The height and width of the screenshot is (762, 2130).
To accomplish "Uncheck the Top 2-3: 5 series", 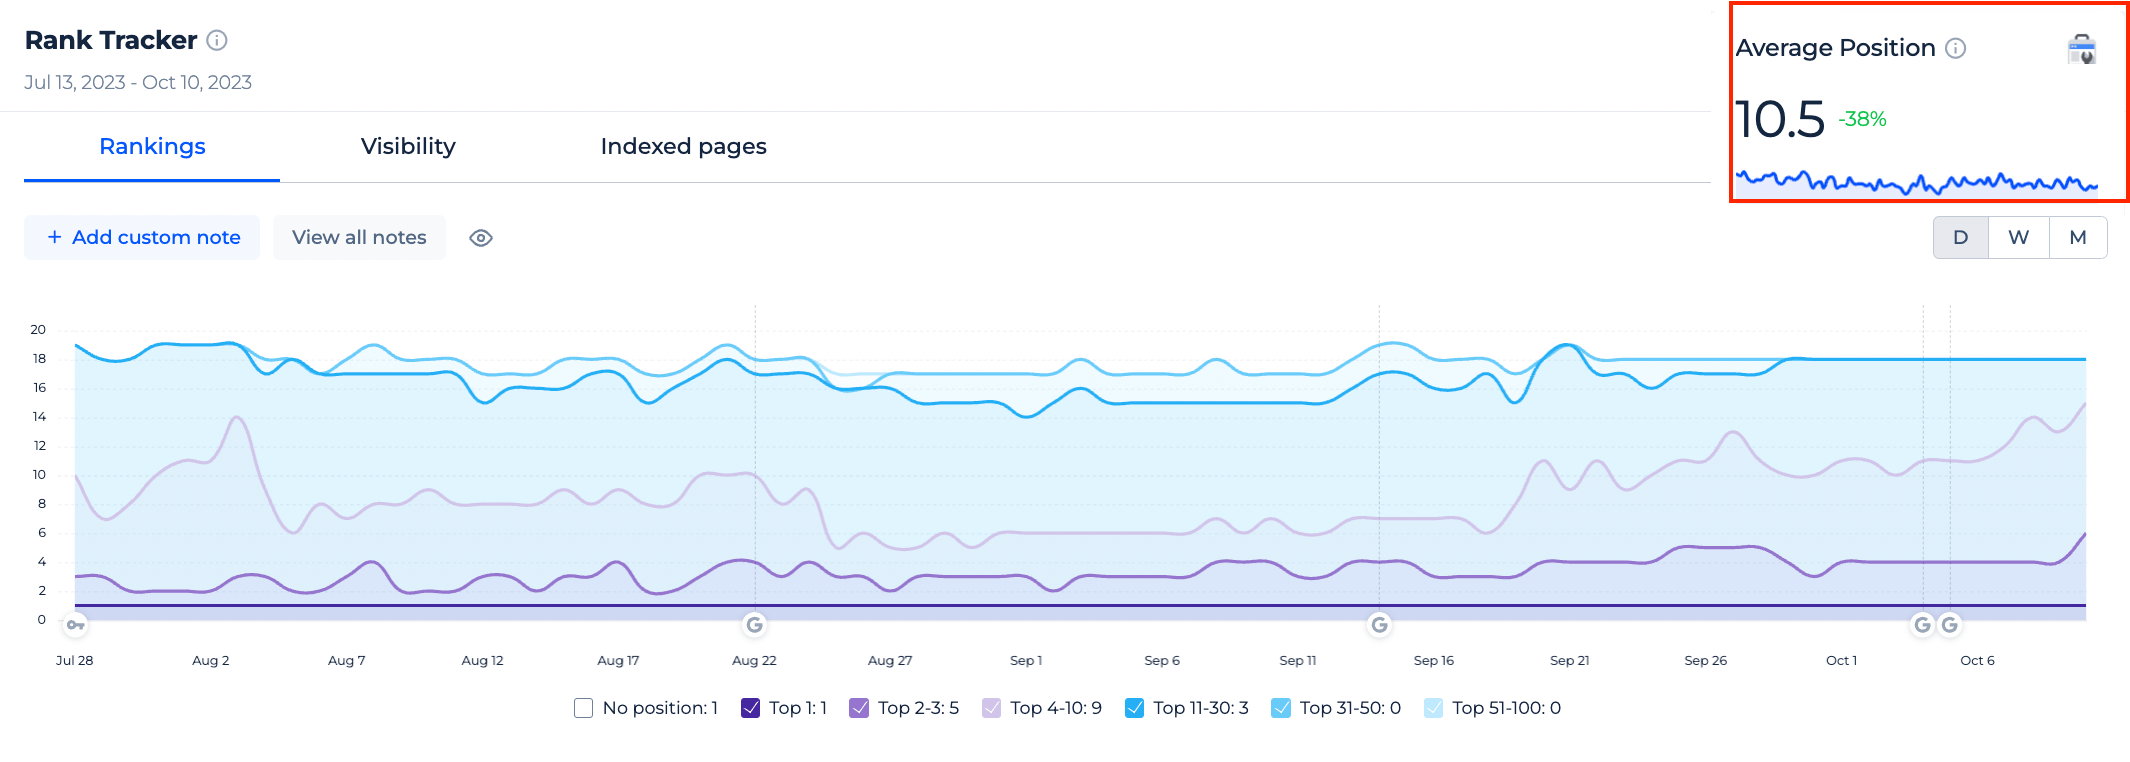I will (x=859, y=708).
